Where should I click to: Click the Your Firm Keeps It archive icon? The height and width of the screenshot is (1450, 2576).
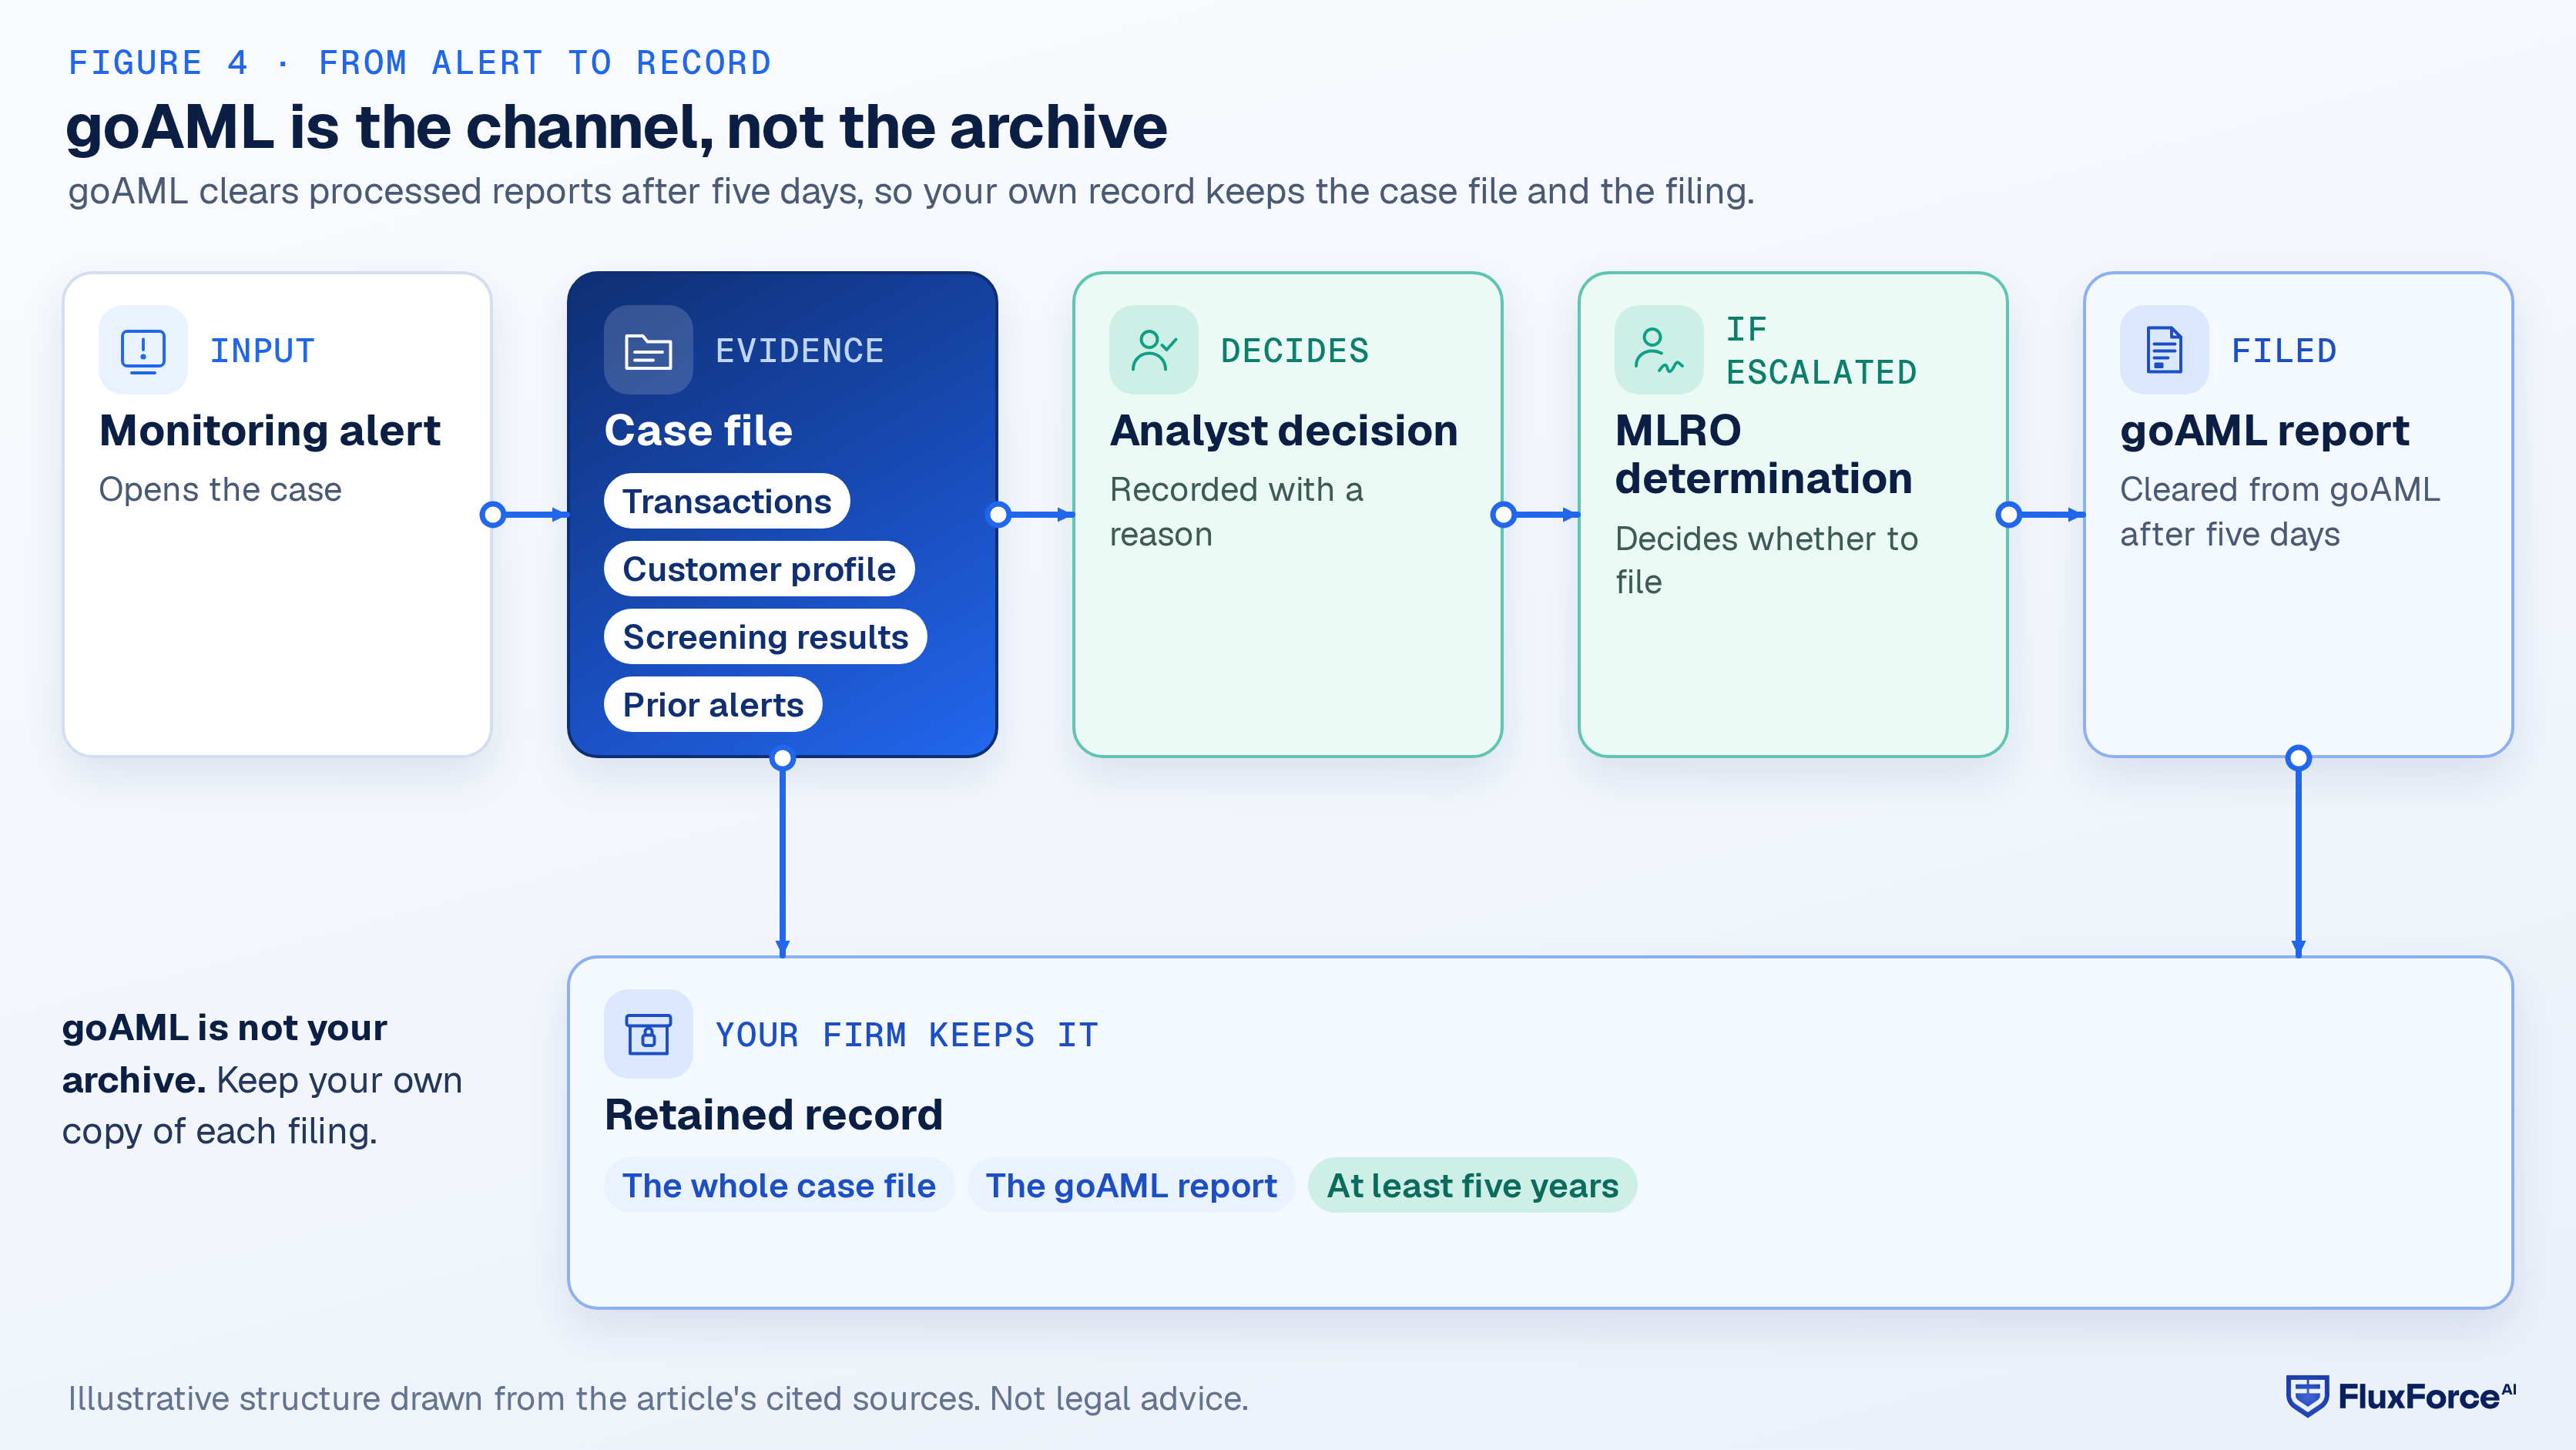(648, 1034)
